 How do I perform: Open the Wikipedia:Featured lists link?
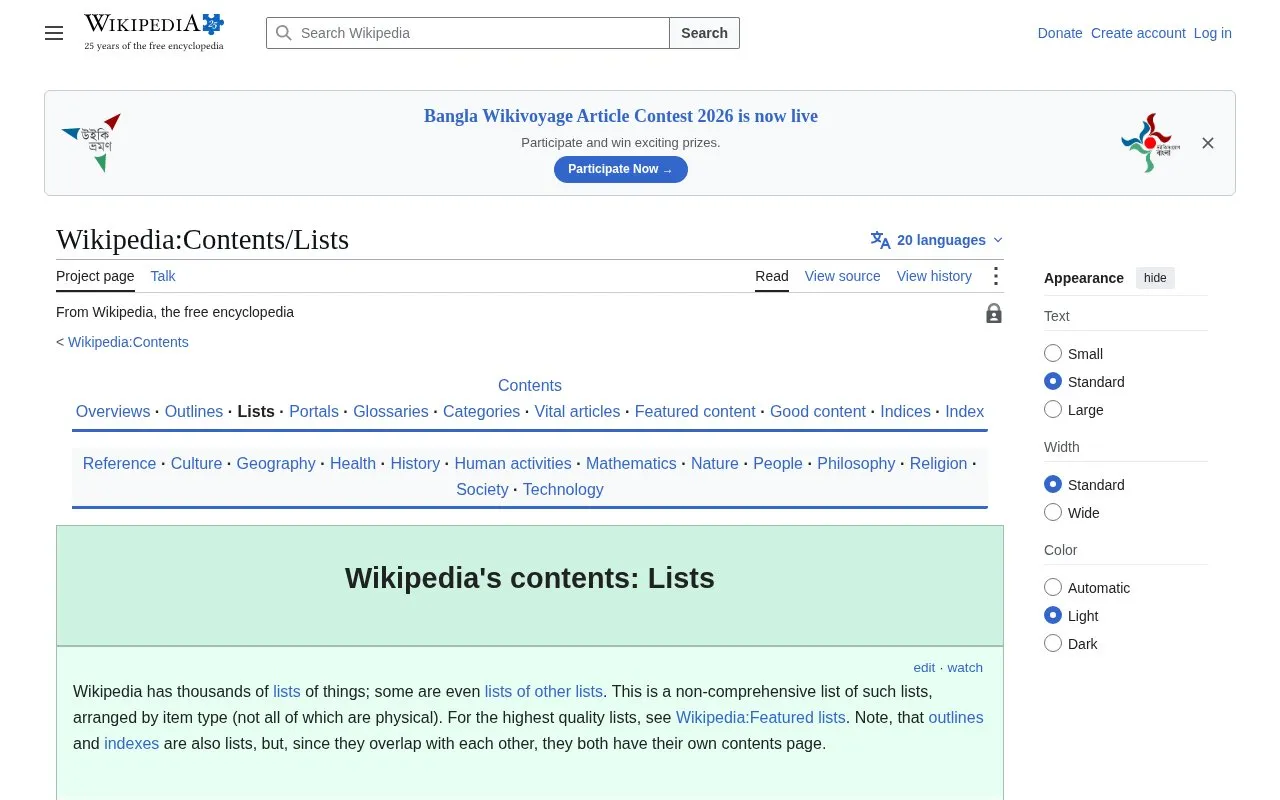[x=761, y=717]
